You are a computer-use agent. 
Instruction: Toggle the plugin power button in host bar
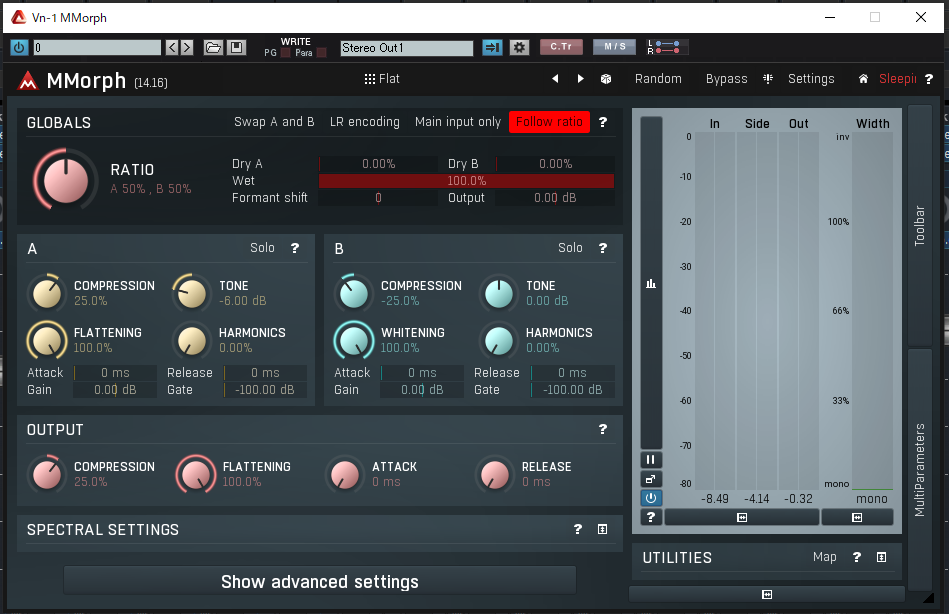coord(19,47)
